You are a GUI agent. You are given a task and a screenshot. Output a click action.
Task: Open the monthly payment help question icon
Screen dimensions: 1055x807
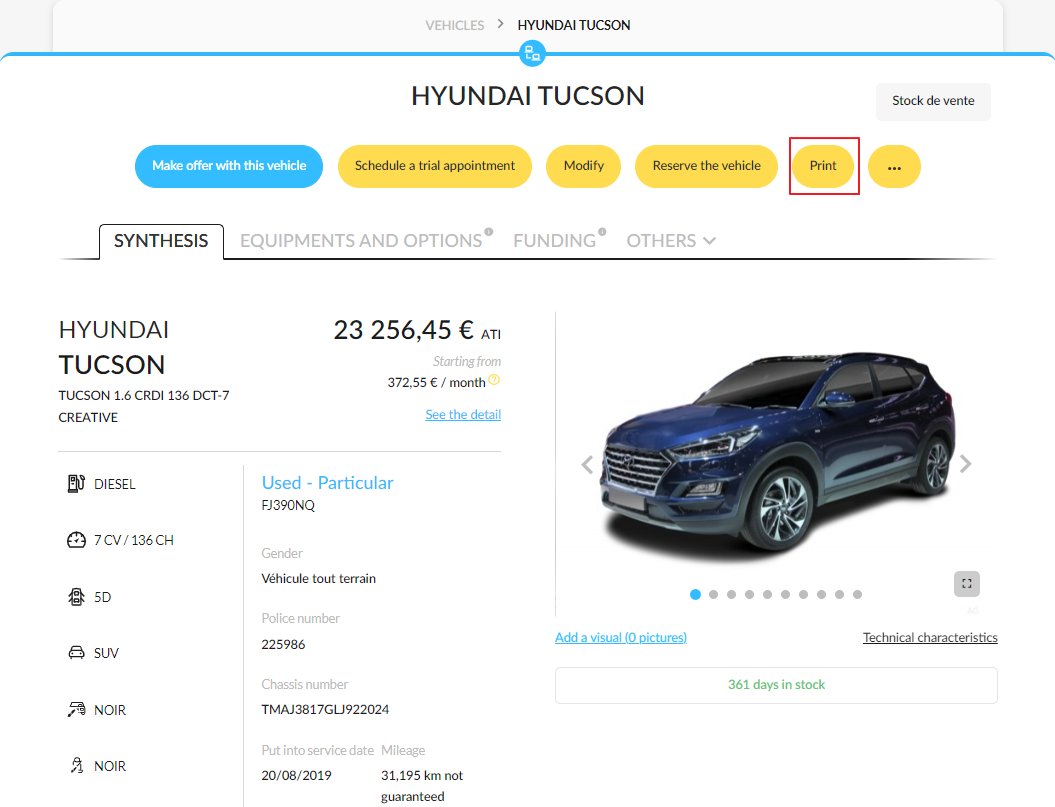494,380
